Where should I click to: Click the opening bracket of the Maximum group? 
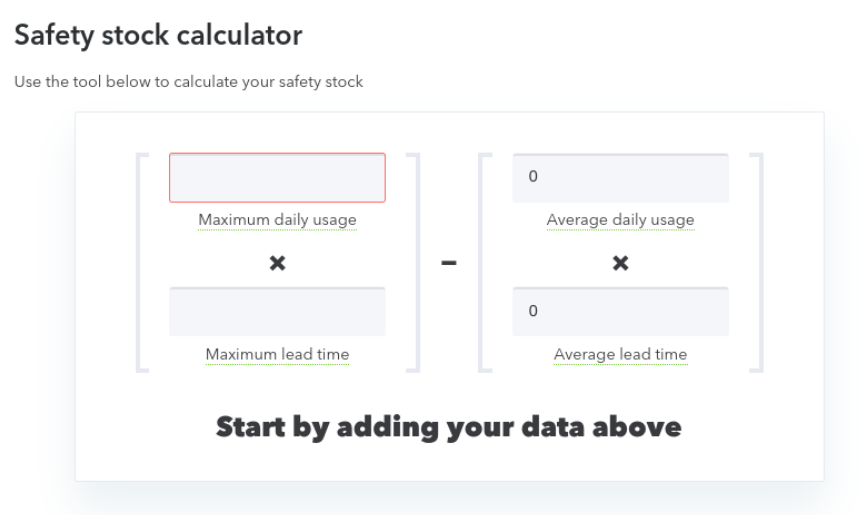click(141, 263)
